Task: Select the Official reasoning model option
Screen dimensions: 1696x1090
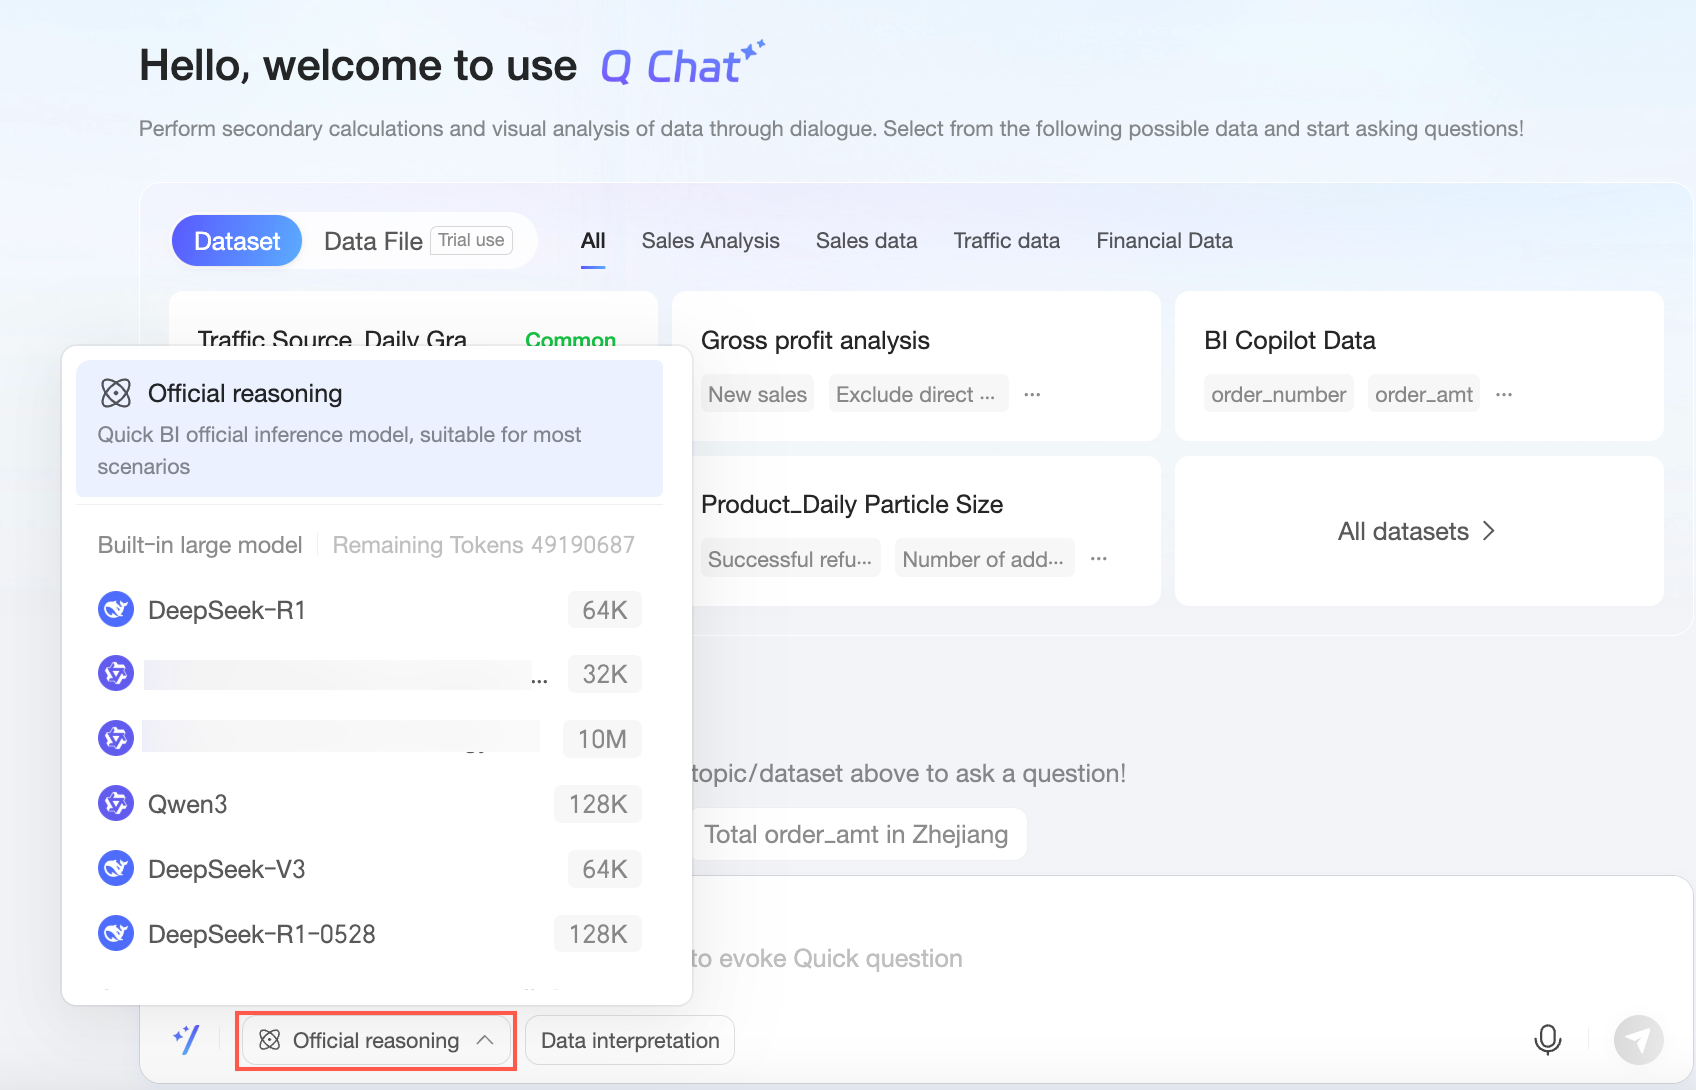Action: 369,428
